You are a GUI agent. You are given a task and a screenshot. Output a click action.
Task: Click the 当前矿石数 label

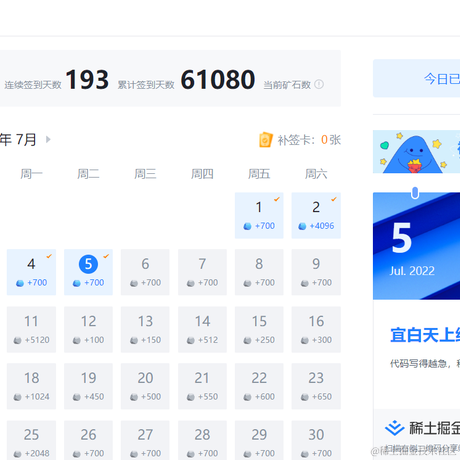point(287,85)
